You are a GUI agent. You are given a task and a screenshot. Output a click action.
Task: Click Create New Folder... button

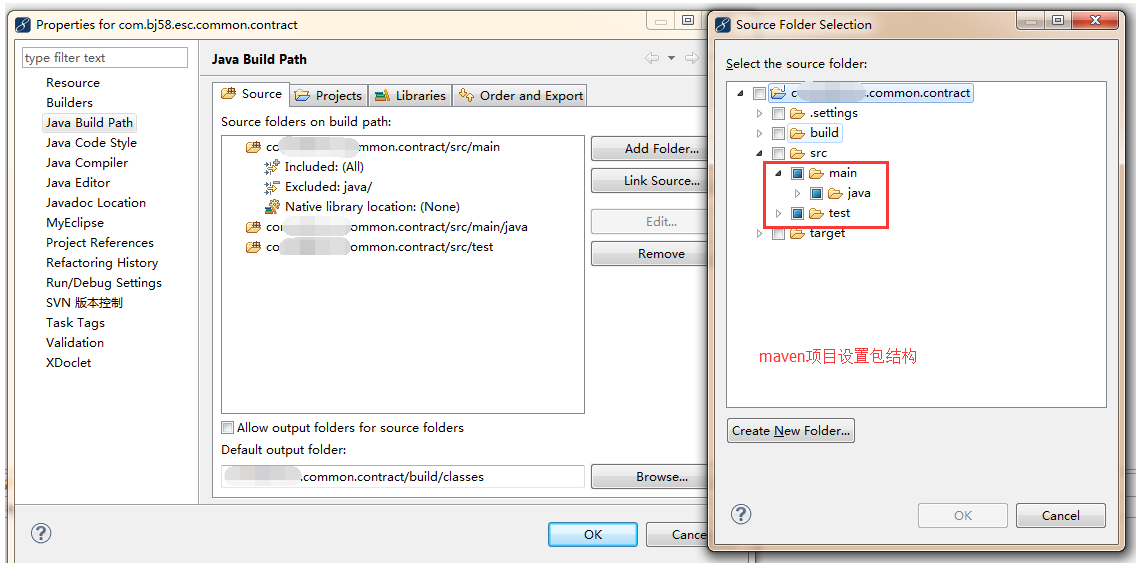click(x=790, y=431)
